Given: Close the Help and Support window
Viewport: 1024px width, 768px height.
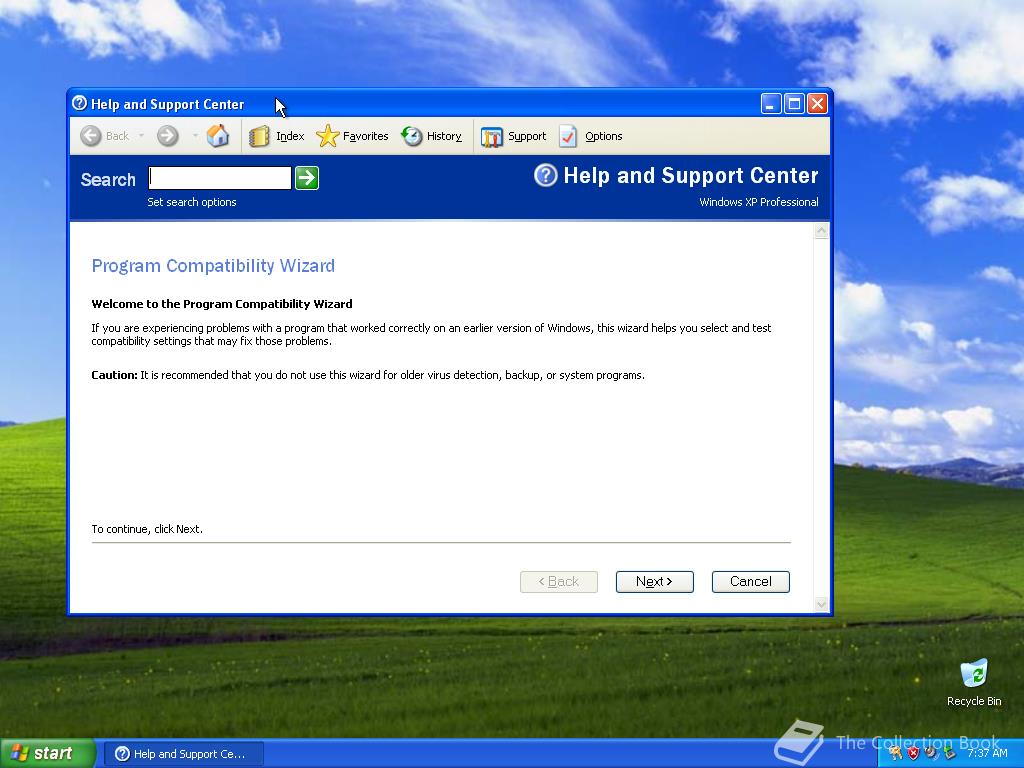Looking at the screenshot, I should 818,103.
